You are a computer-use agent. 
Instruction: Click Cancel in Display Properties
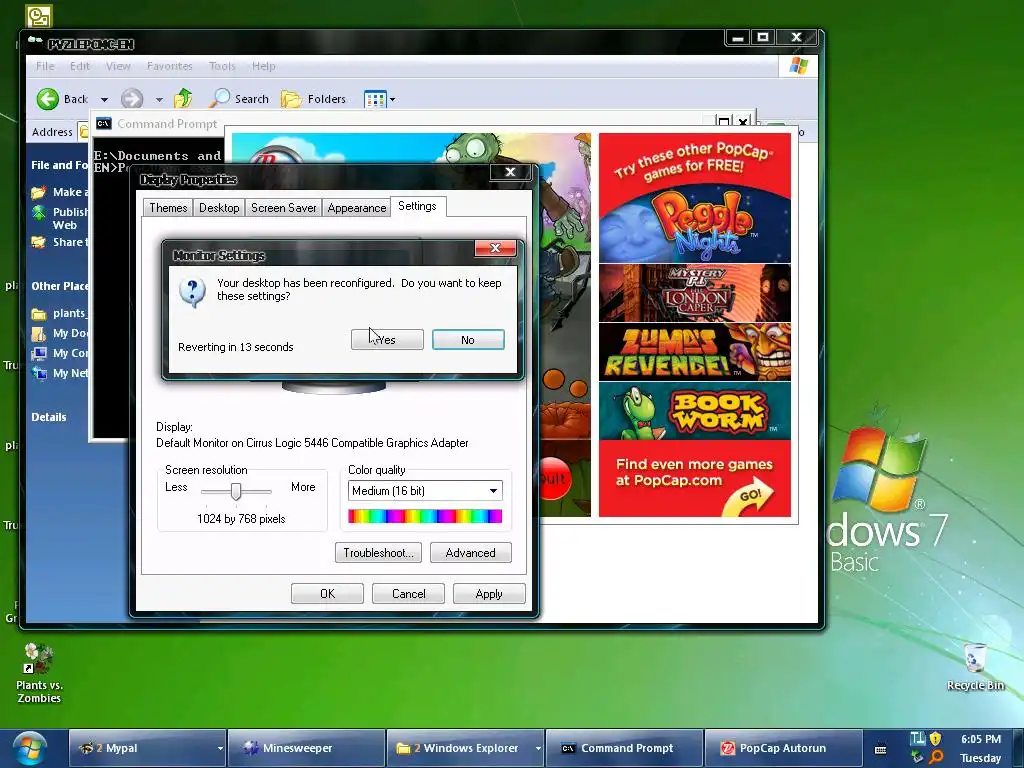coord(408,594)
